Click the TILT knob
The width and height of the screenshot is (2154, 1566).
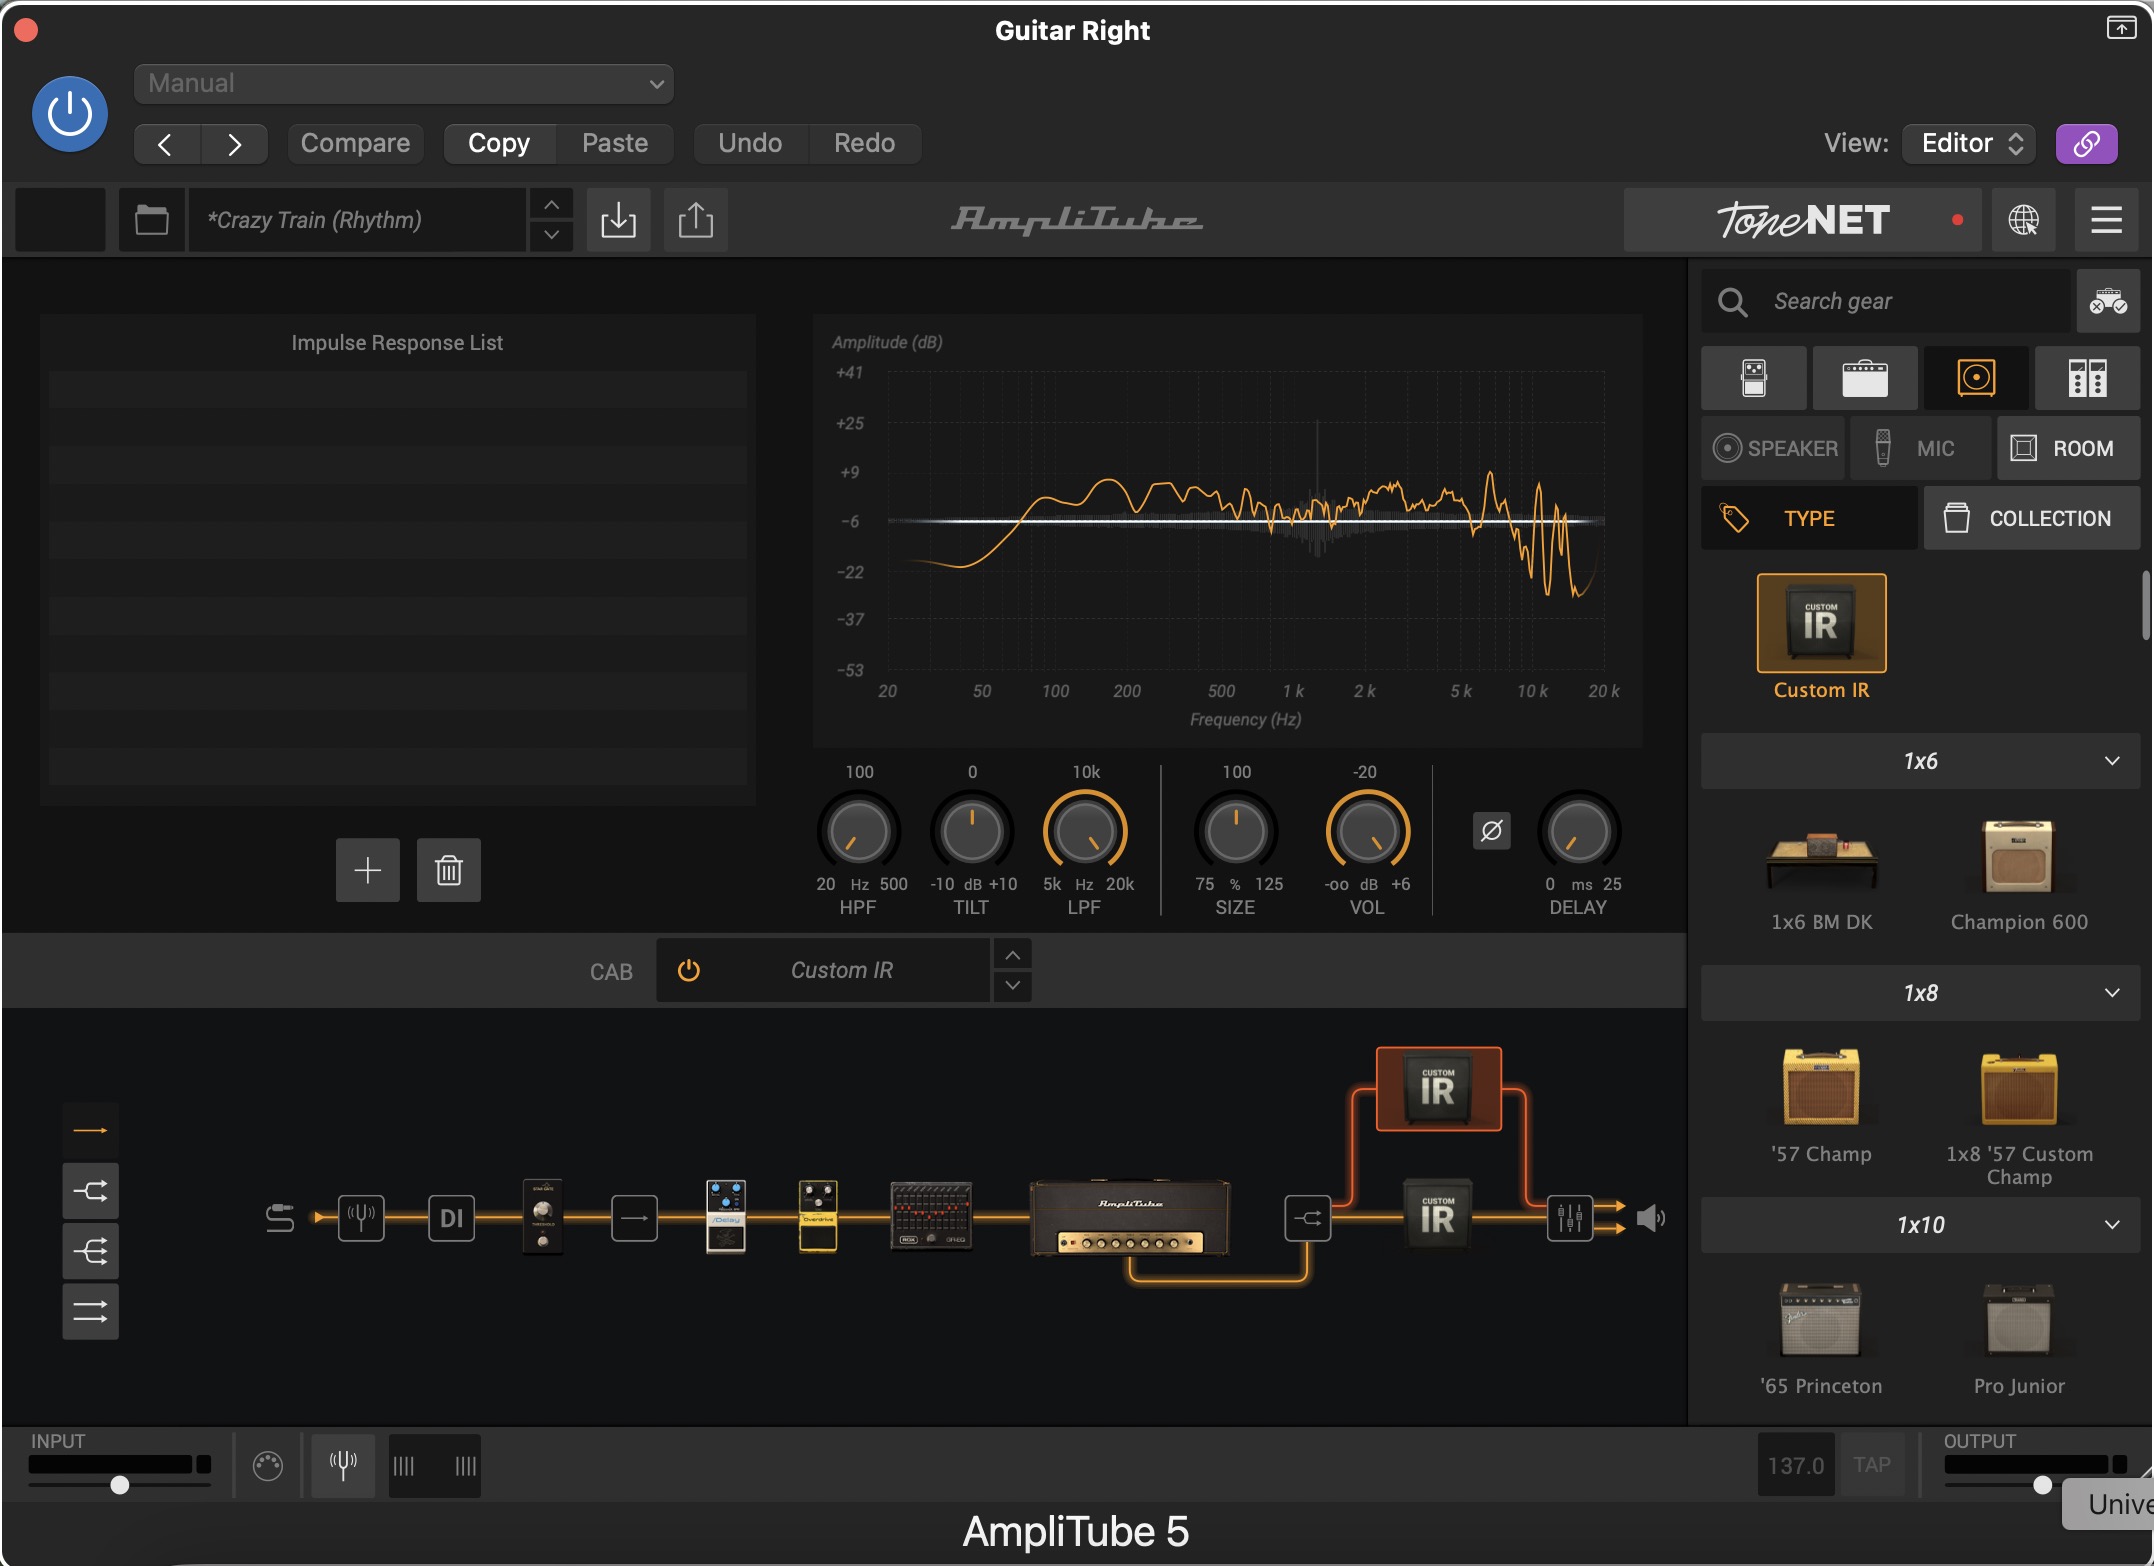[x=971, y=832]
